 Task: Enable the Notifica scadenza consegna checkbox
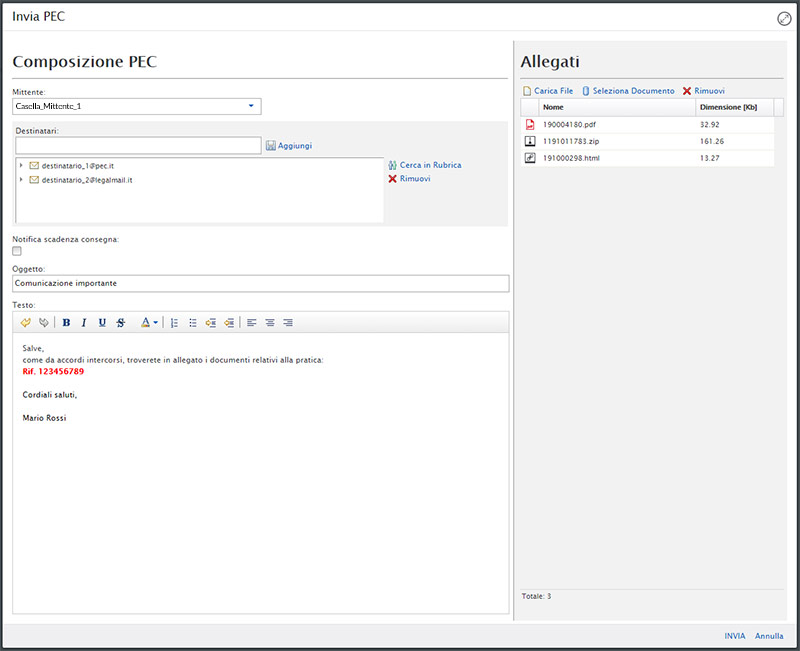click(17, 251)
